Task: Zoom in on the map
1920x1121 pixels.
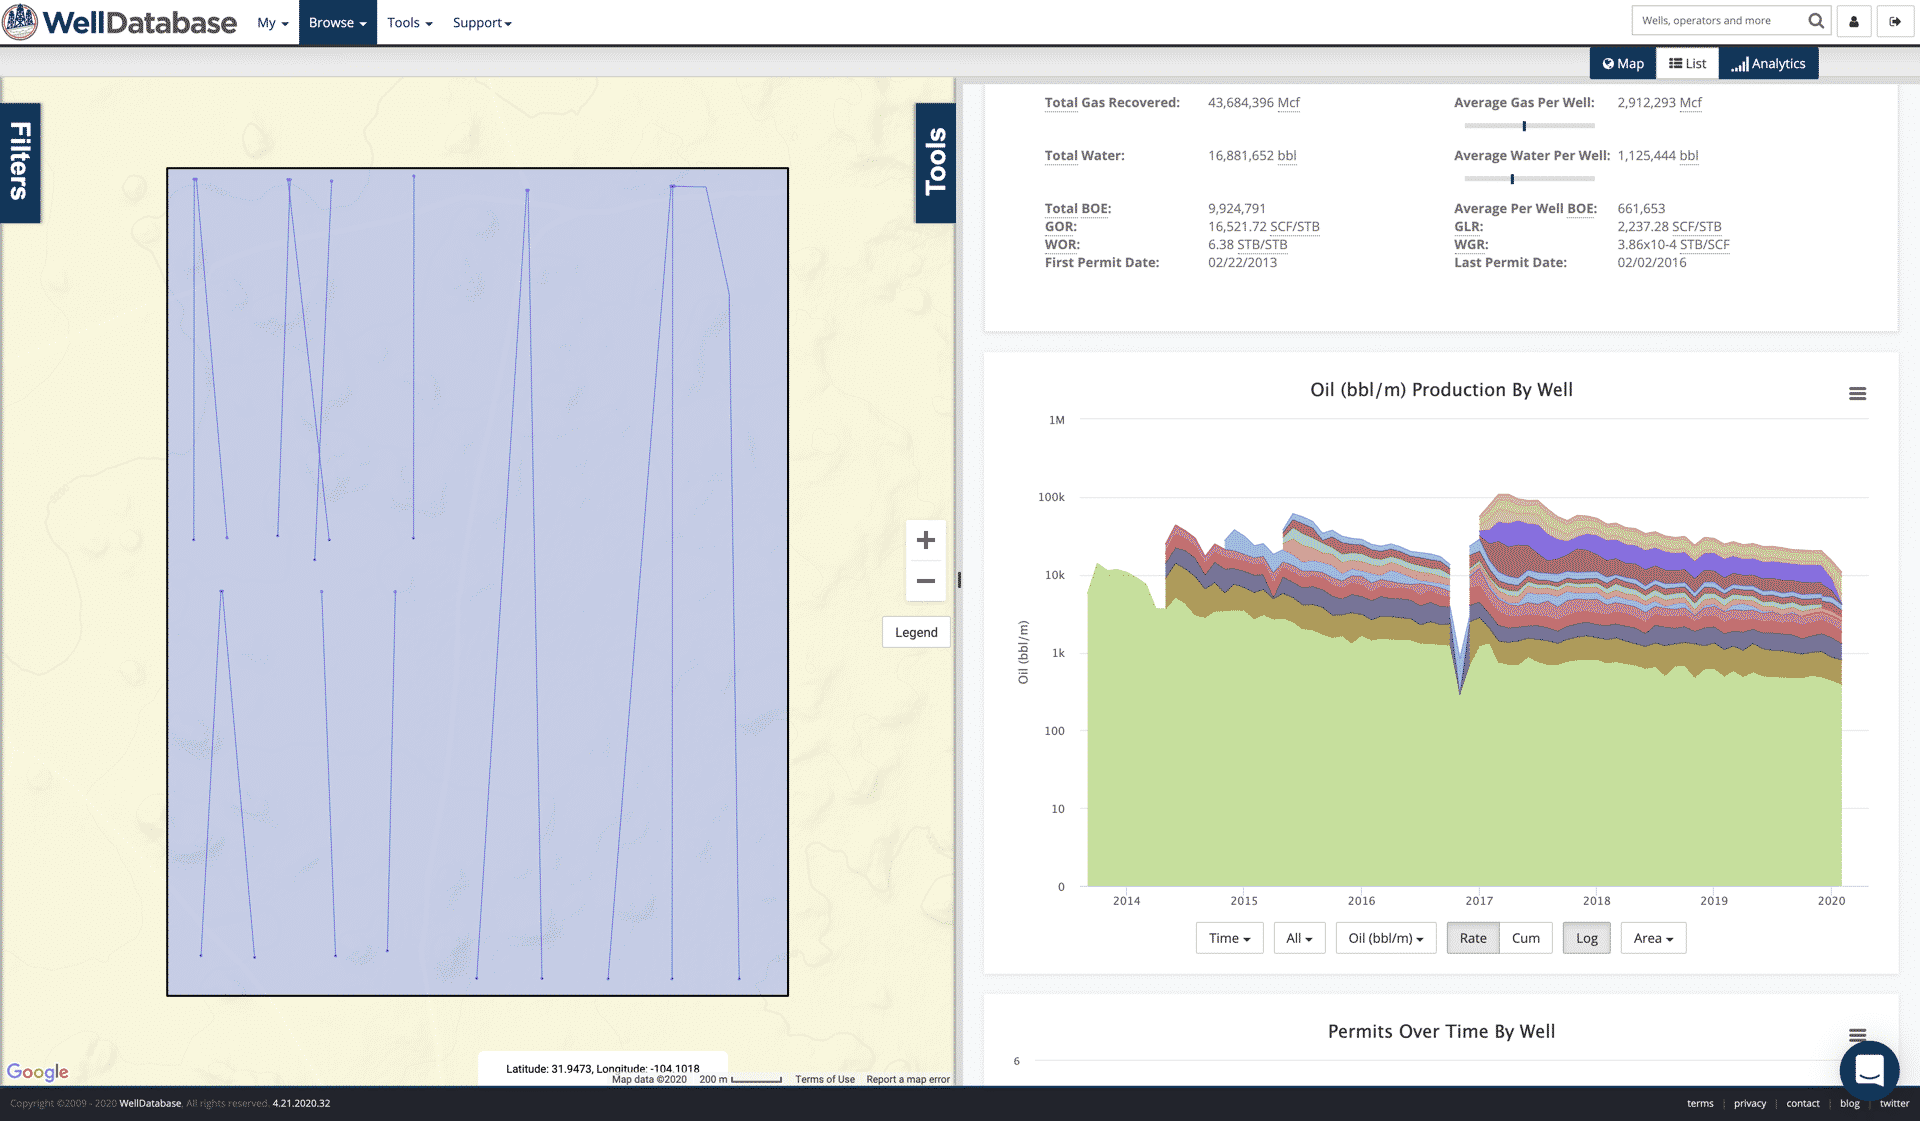Action: click(x=926, y=540)
